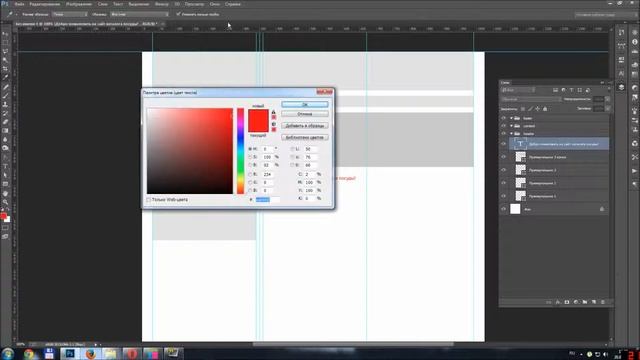Screen dimensions: 640x360
Task: Click the lock position icon in Layers
Action: tap(537, 109)
